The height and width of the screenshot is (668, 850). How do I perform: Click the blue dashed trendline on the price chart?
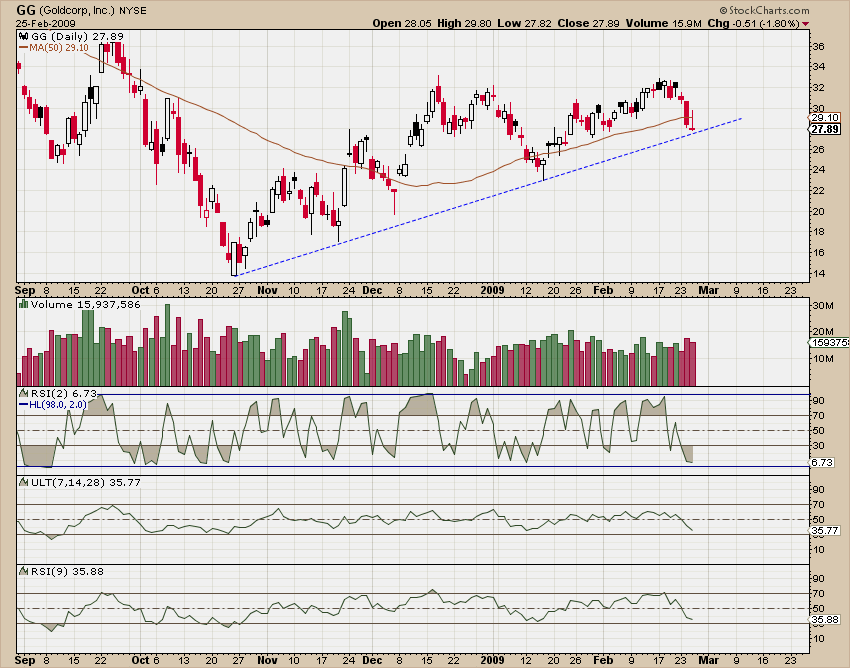(x=488, y=197)
